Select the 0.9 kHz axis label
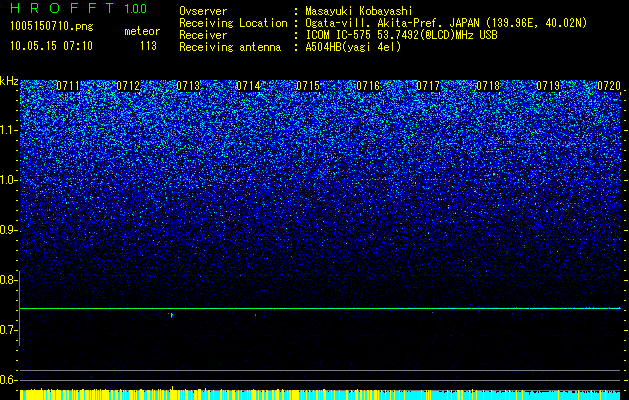 pos(8,230)
